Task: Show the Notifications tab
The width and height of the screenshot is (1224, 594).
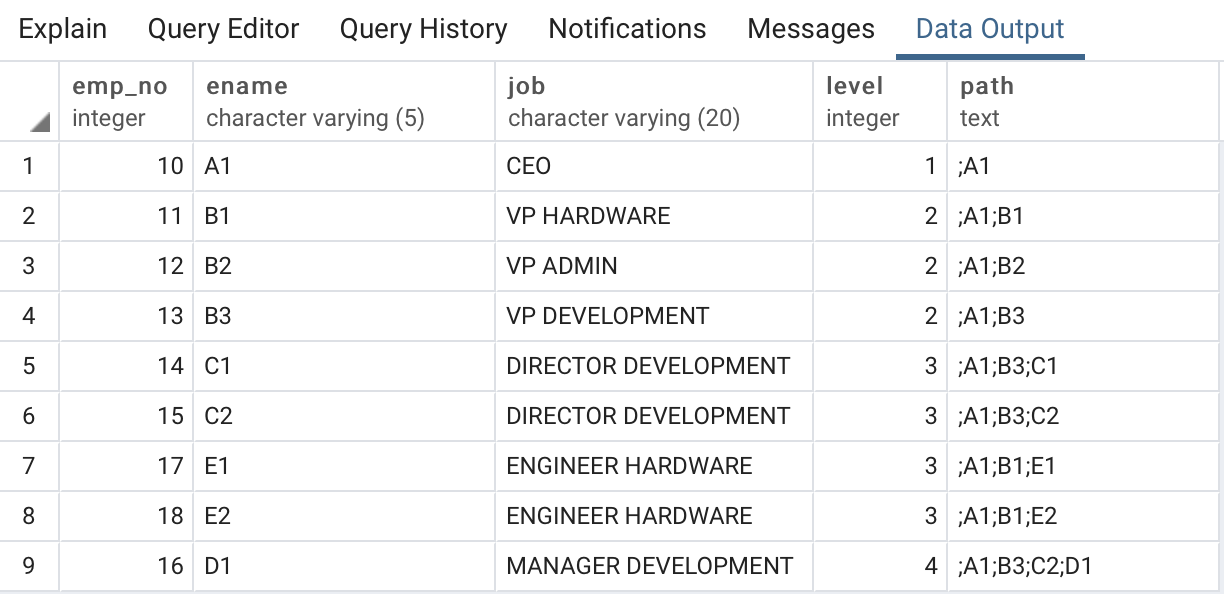Action: (627, 30)
